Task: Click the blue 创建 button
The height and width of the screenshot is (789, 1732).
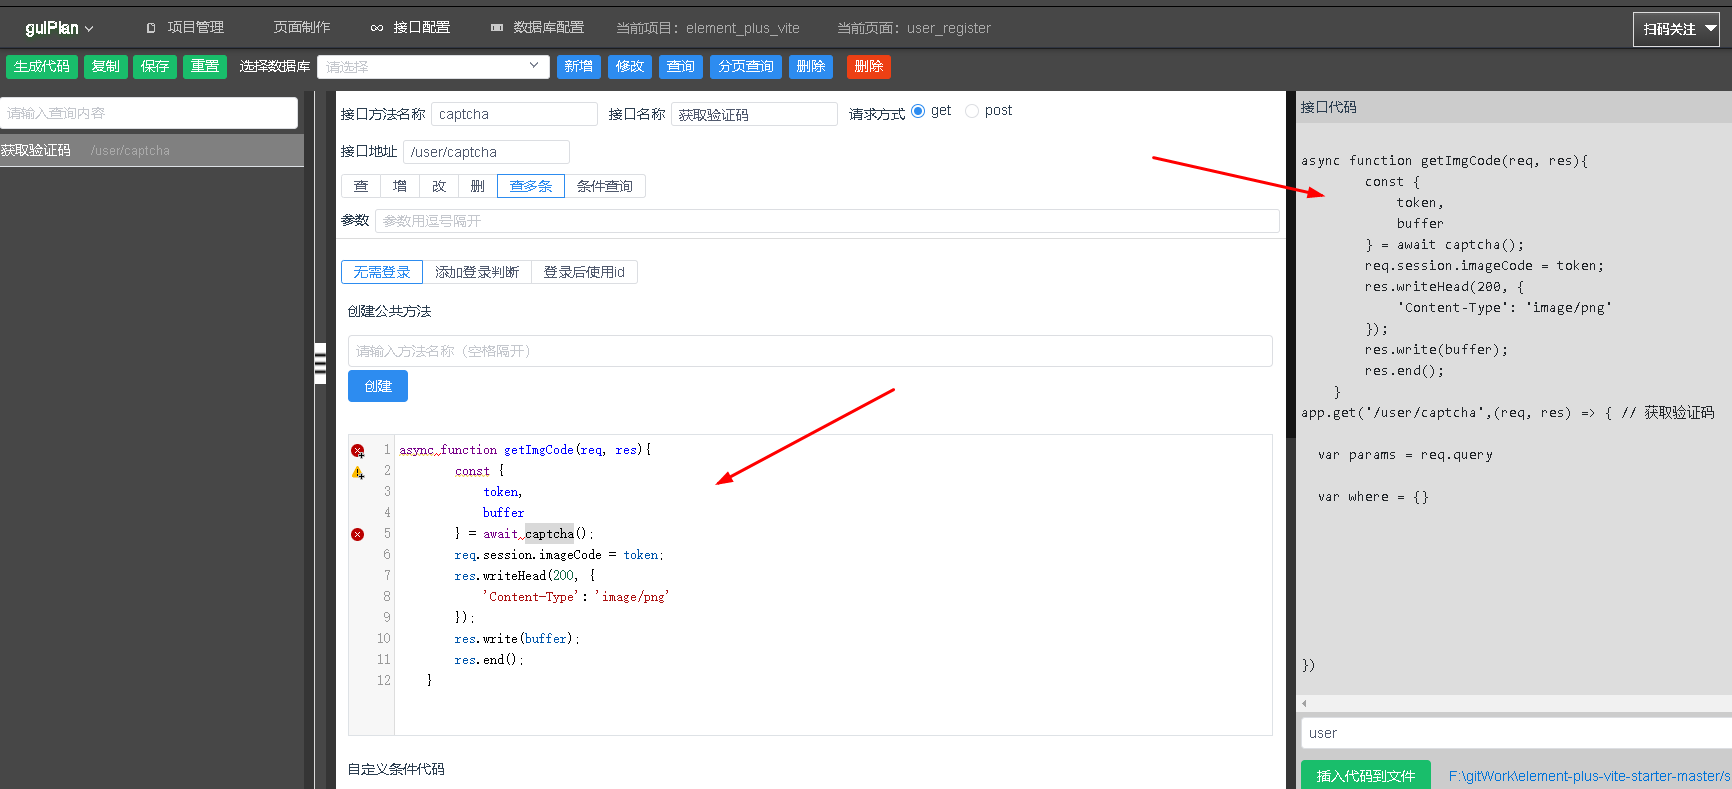Action: 378,386
